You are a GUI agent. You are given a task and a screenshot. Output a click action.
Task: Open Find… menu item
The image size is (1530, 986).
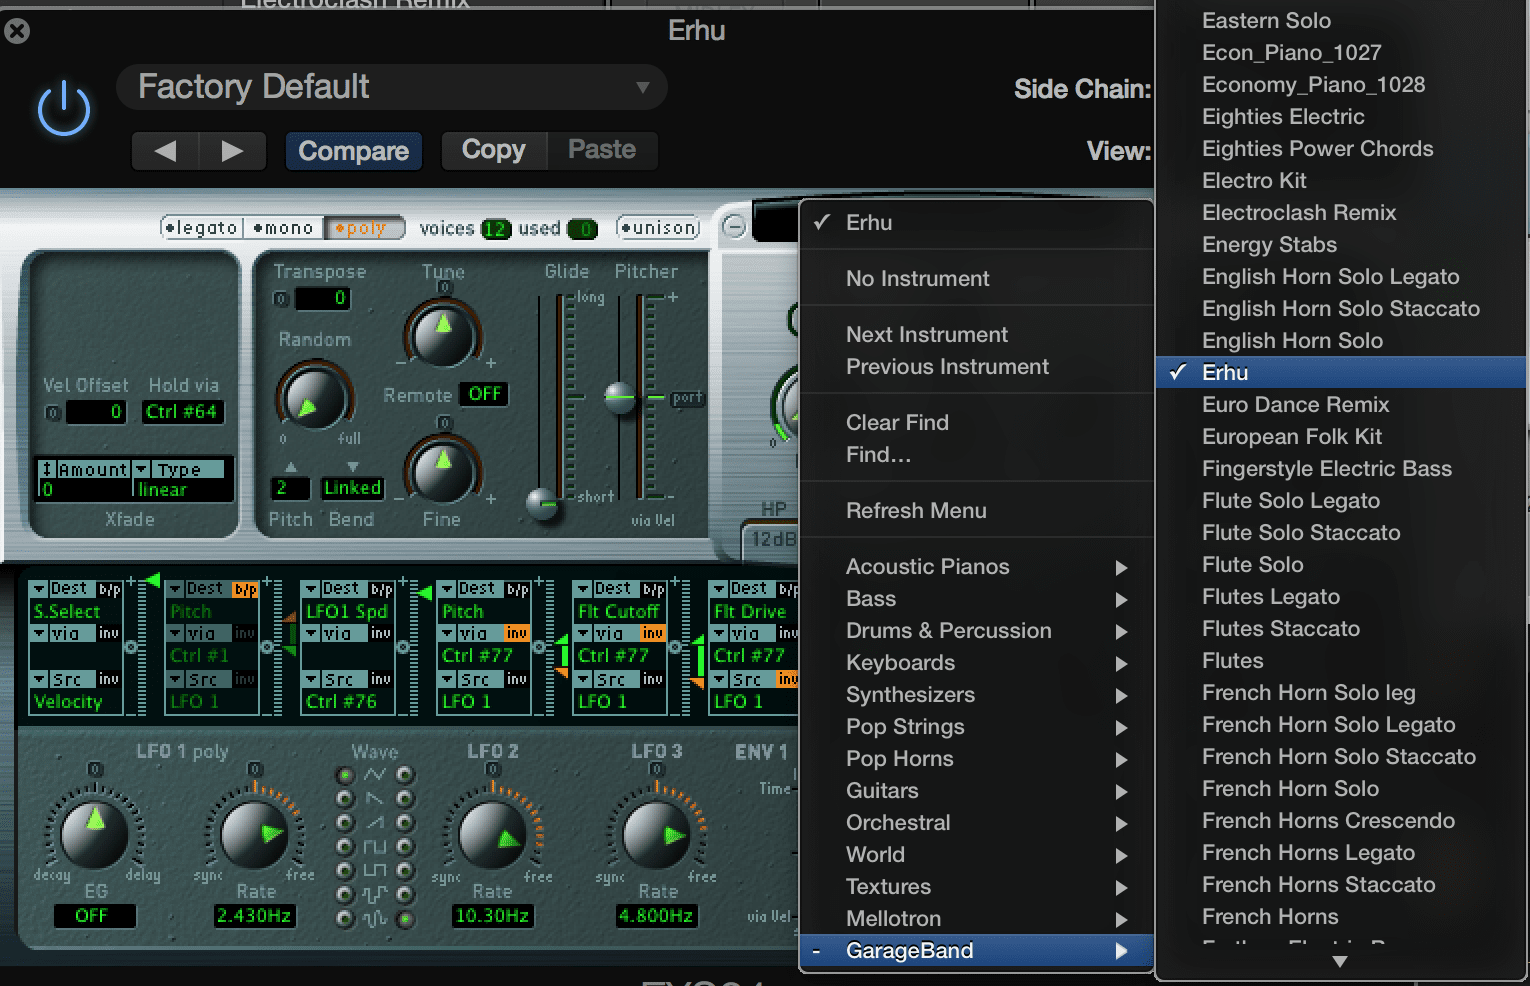[x=977, y=454]
